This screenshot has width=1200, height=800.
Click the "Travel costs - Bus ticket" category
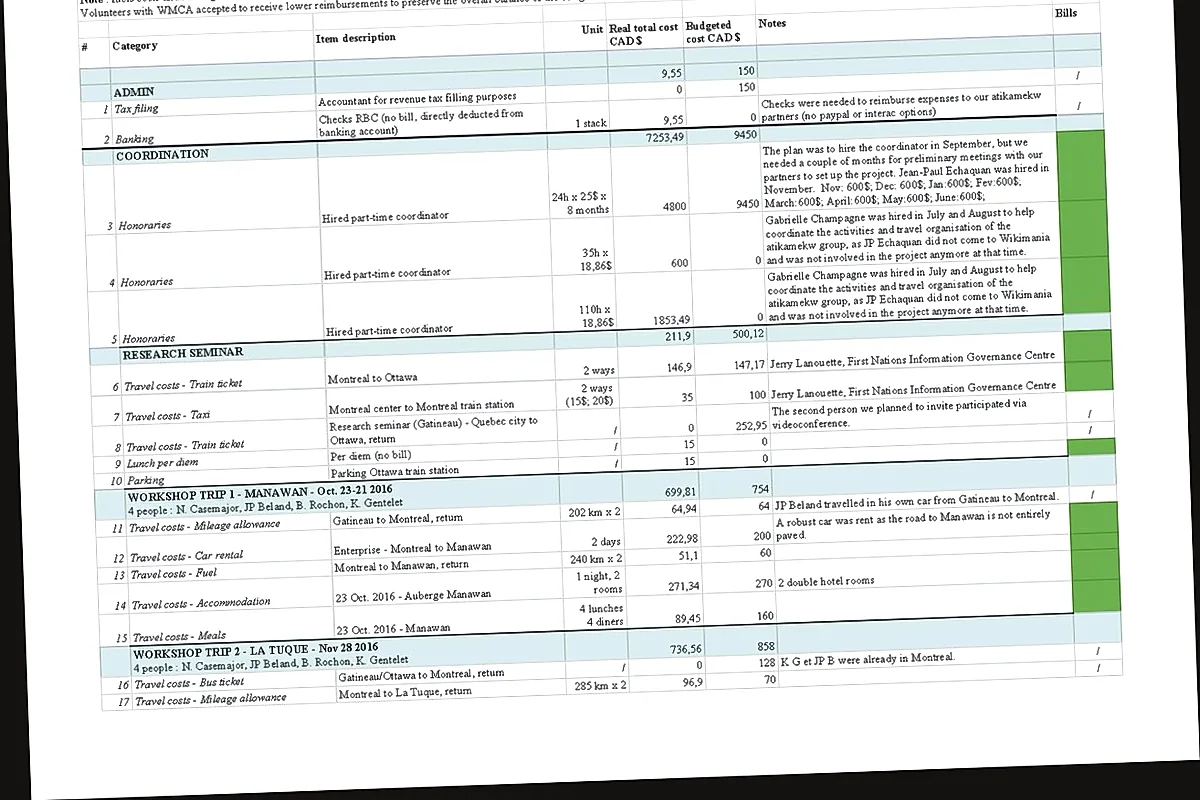tap(189, 685)
